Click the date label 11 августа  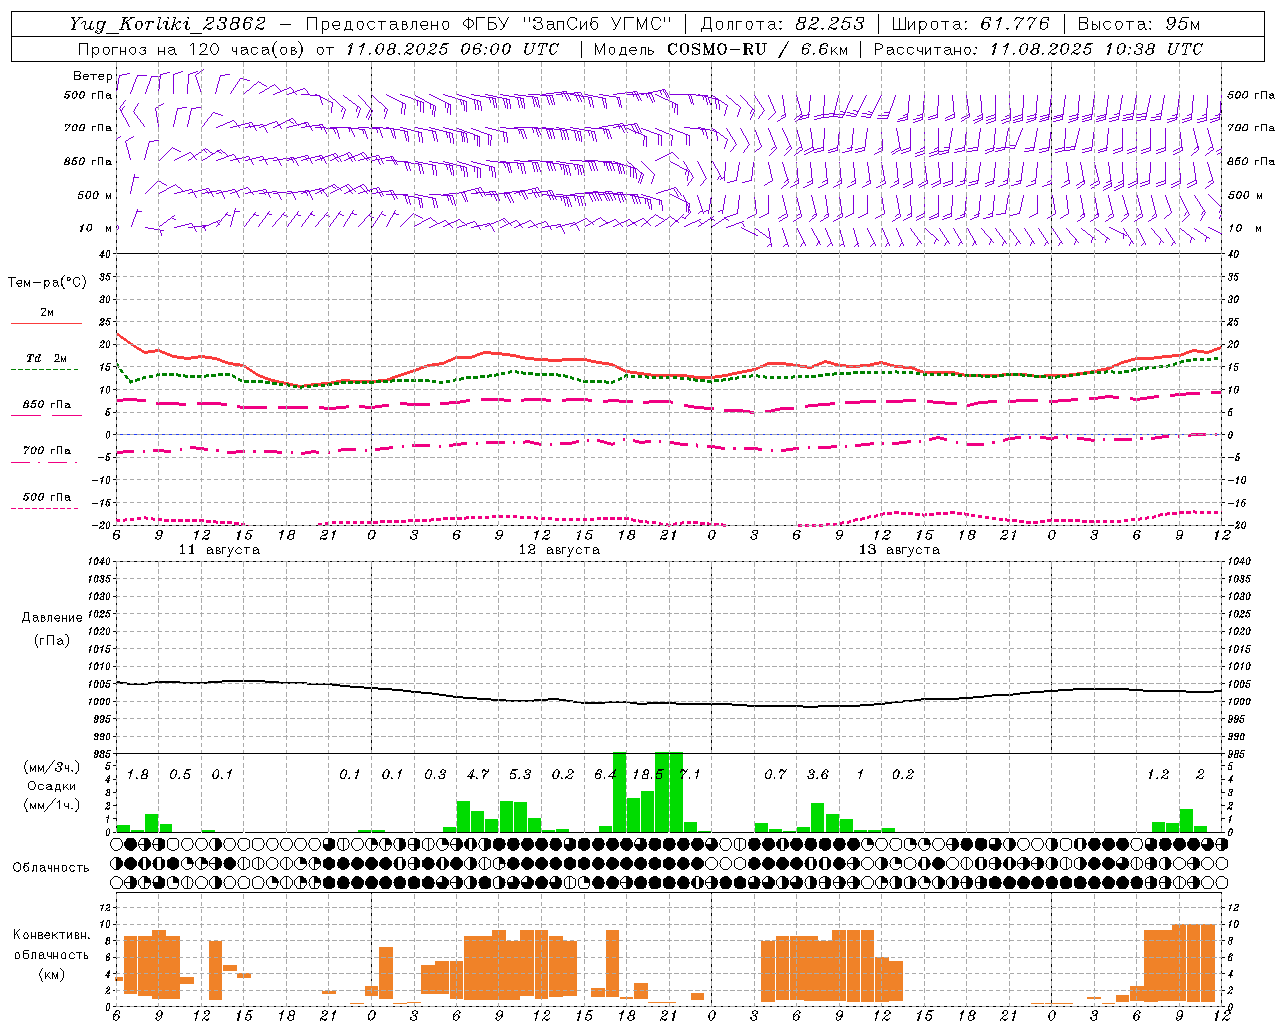click(x=219, y=550)
